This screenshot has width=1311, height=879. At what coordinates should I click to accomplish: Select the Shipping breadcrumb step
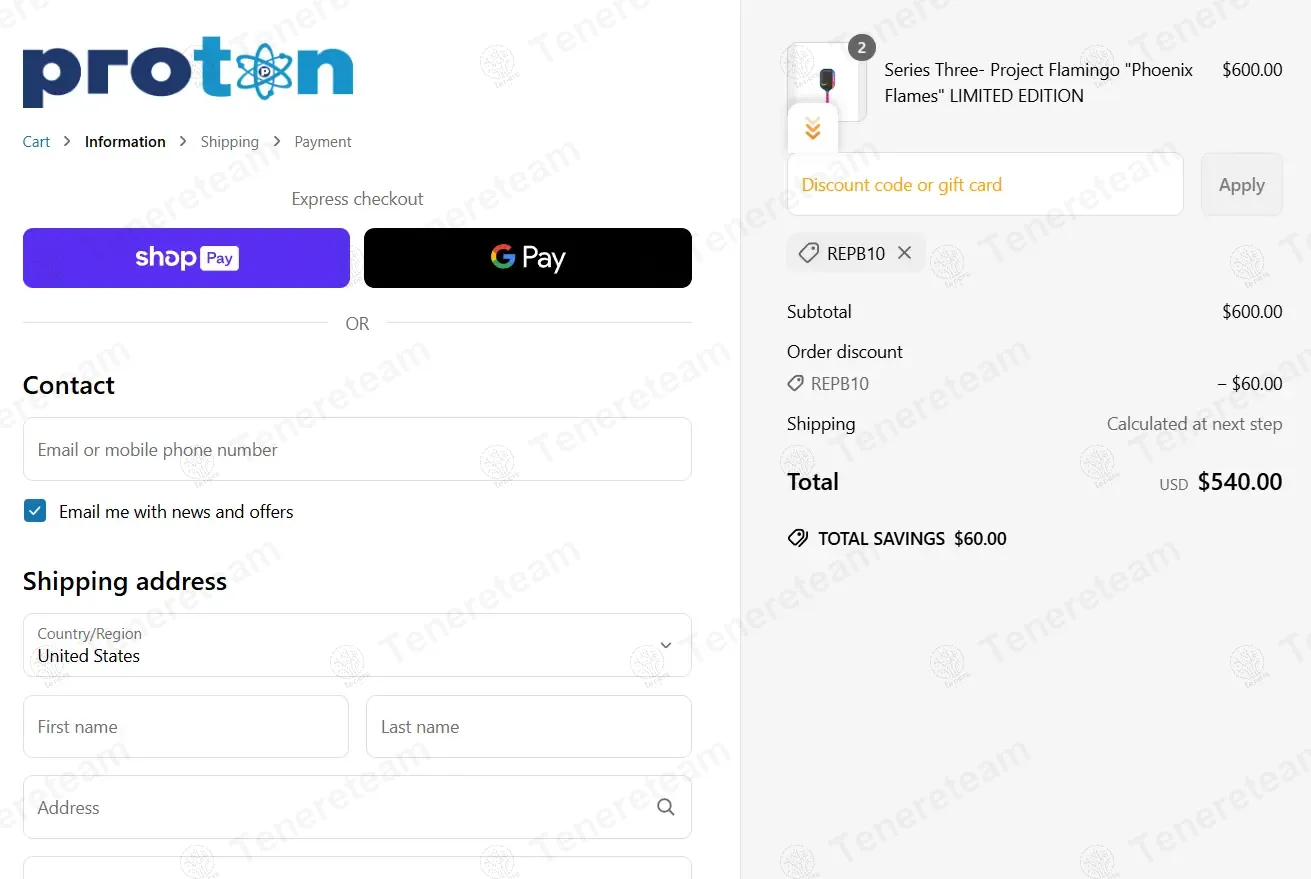(x=229, y=142)
